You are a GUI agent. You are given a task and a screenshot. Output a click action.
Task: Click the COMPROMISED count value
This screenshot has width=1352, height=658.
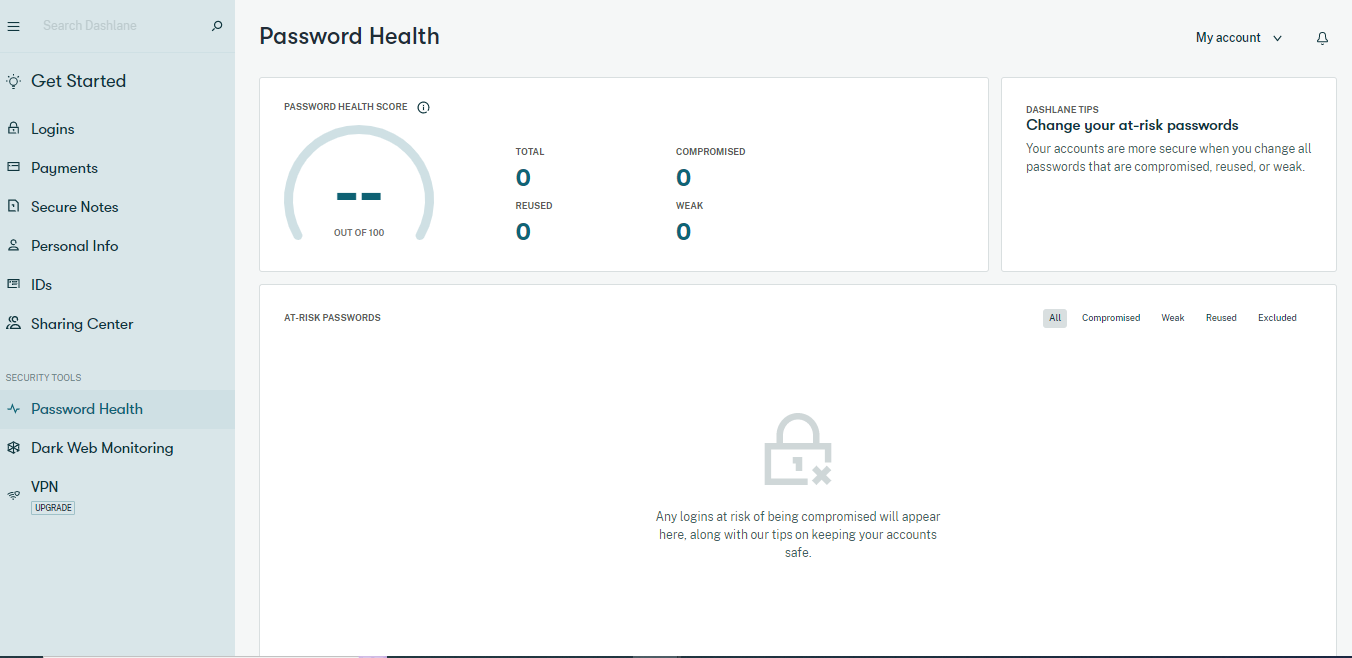click(x=683, y=178)
